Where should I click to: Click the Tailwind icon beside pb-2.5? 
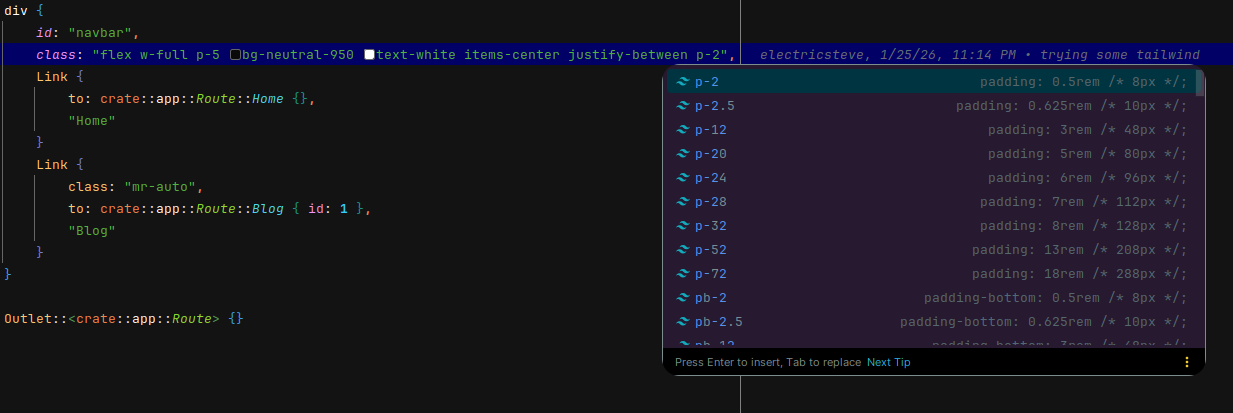683,322
